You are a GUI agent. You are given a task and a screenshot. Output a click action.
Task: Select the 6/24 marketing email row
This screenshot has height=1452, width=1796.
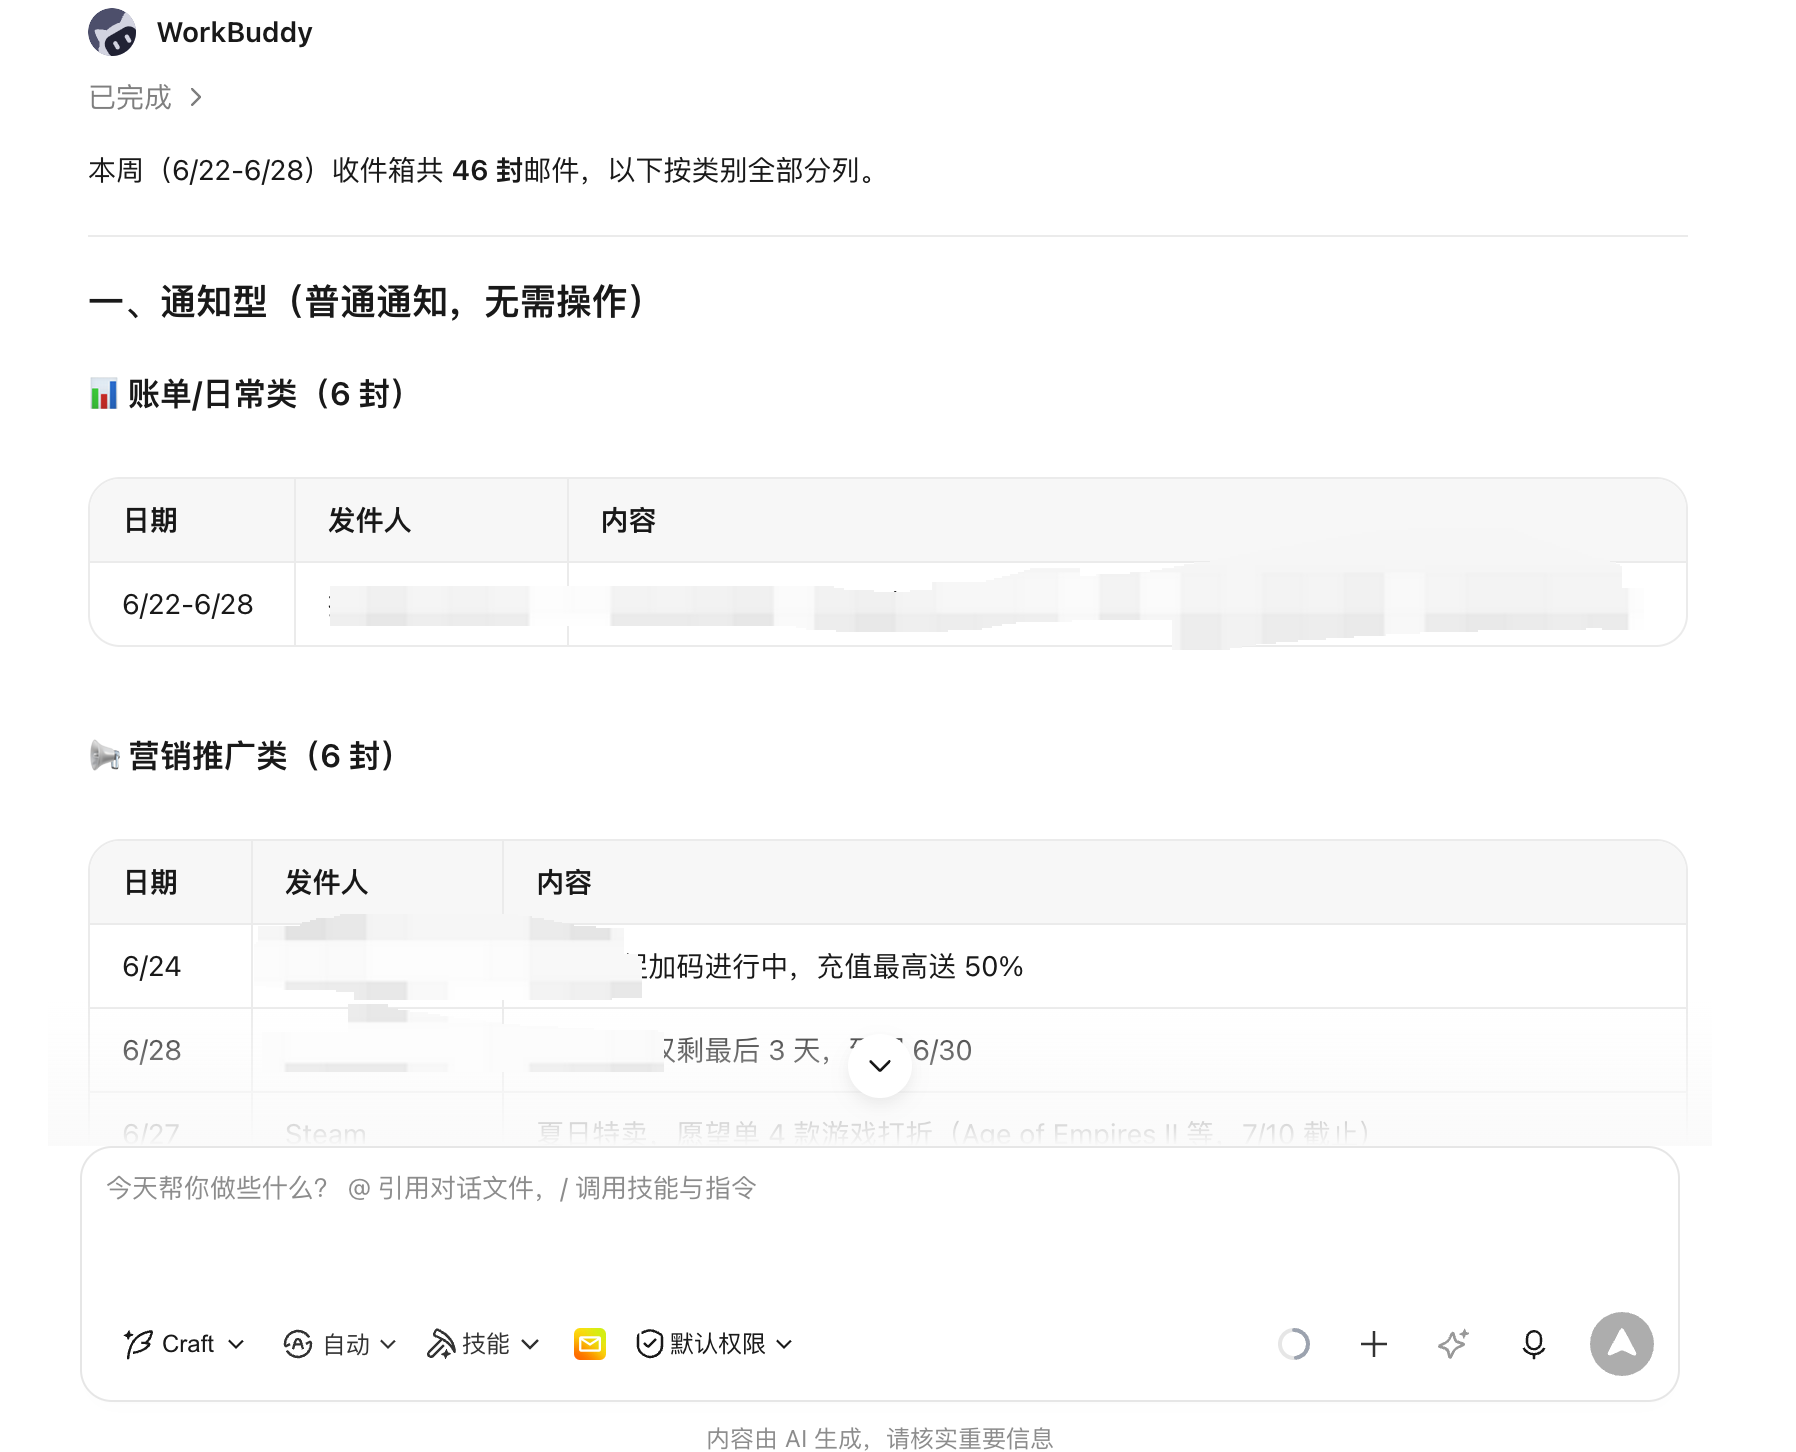pos(888,966)
